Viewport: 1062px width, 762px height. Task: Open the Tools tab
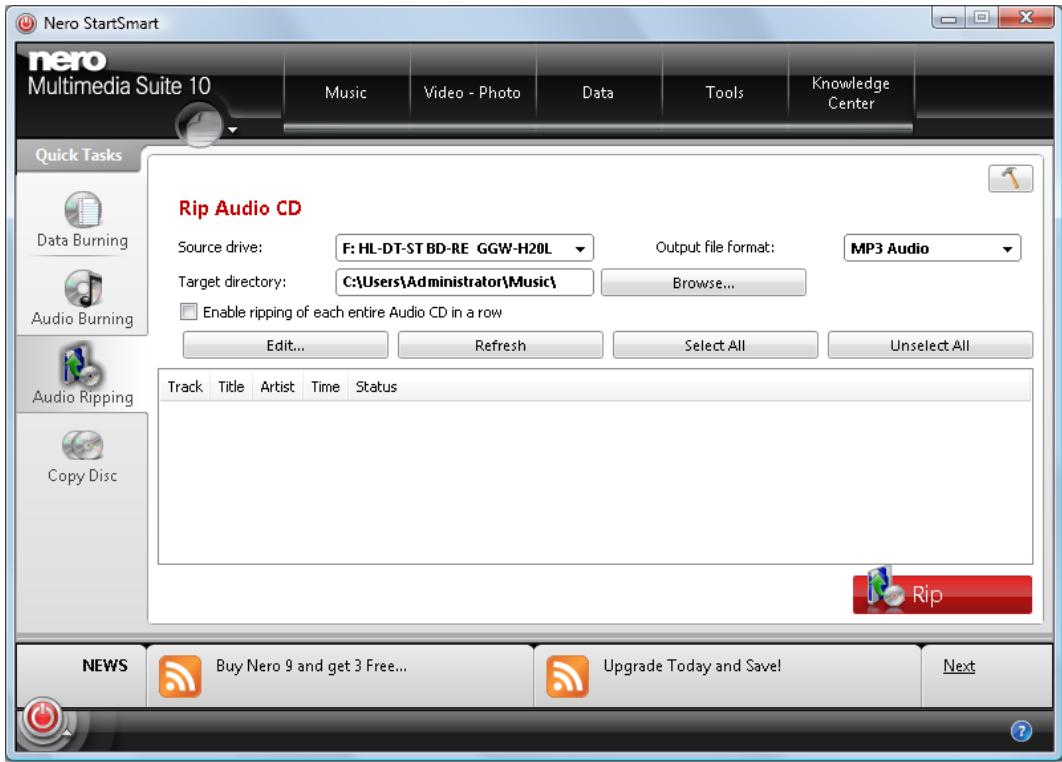coord(724,93)
